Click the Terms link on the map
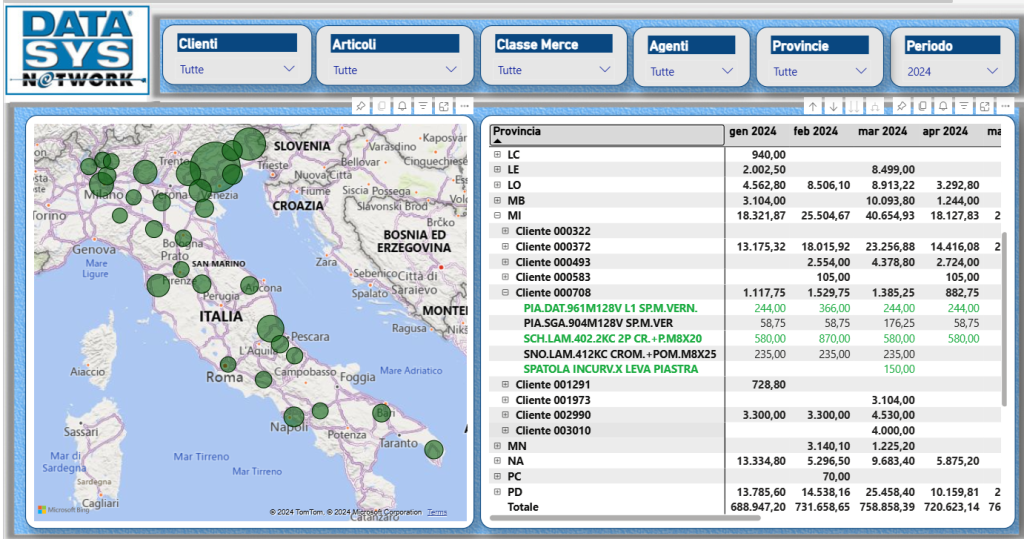 click(437, 512)
